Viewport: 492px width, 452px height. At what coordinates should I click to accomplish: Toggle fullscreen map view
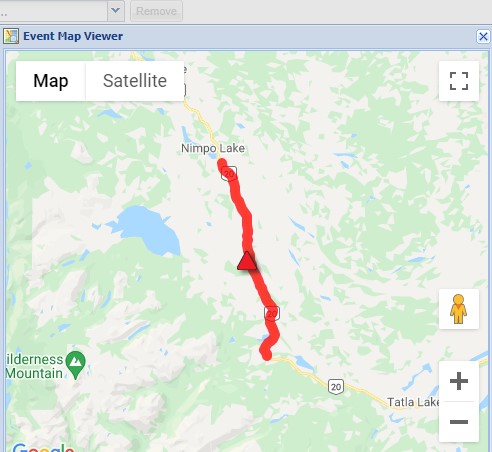(x=459, y=81)
